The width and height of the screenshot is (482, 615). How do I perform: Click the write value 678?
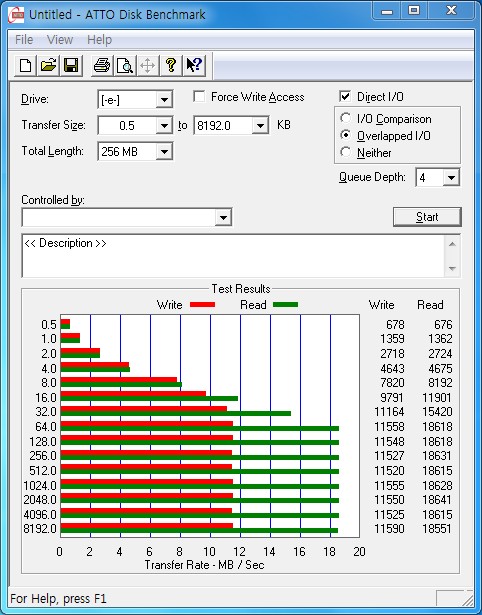(395, 325)
